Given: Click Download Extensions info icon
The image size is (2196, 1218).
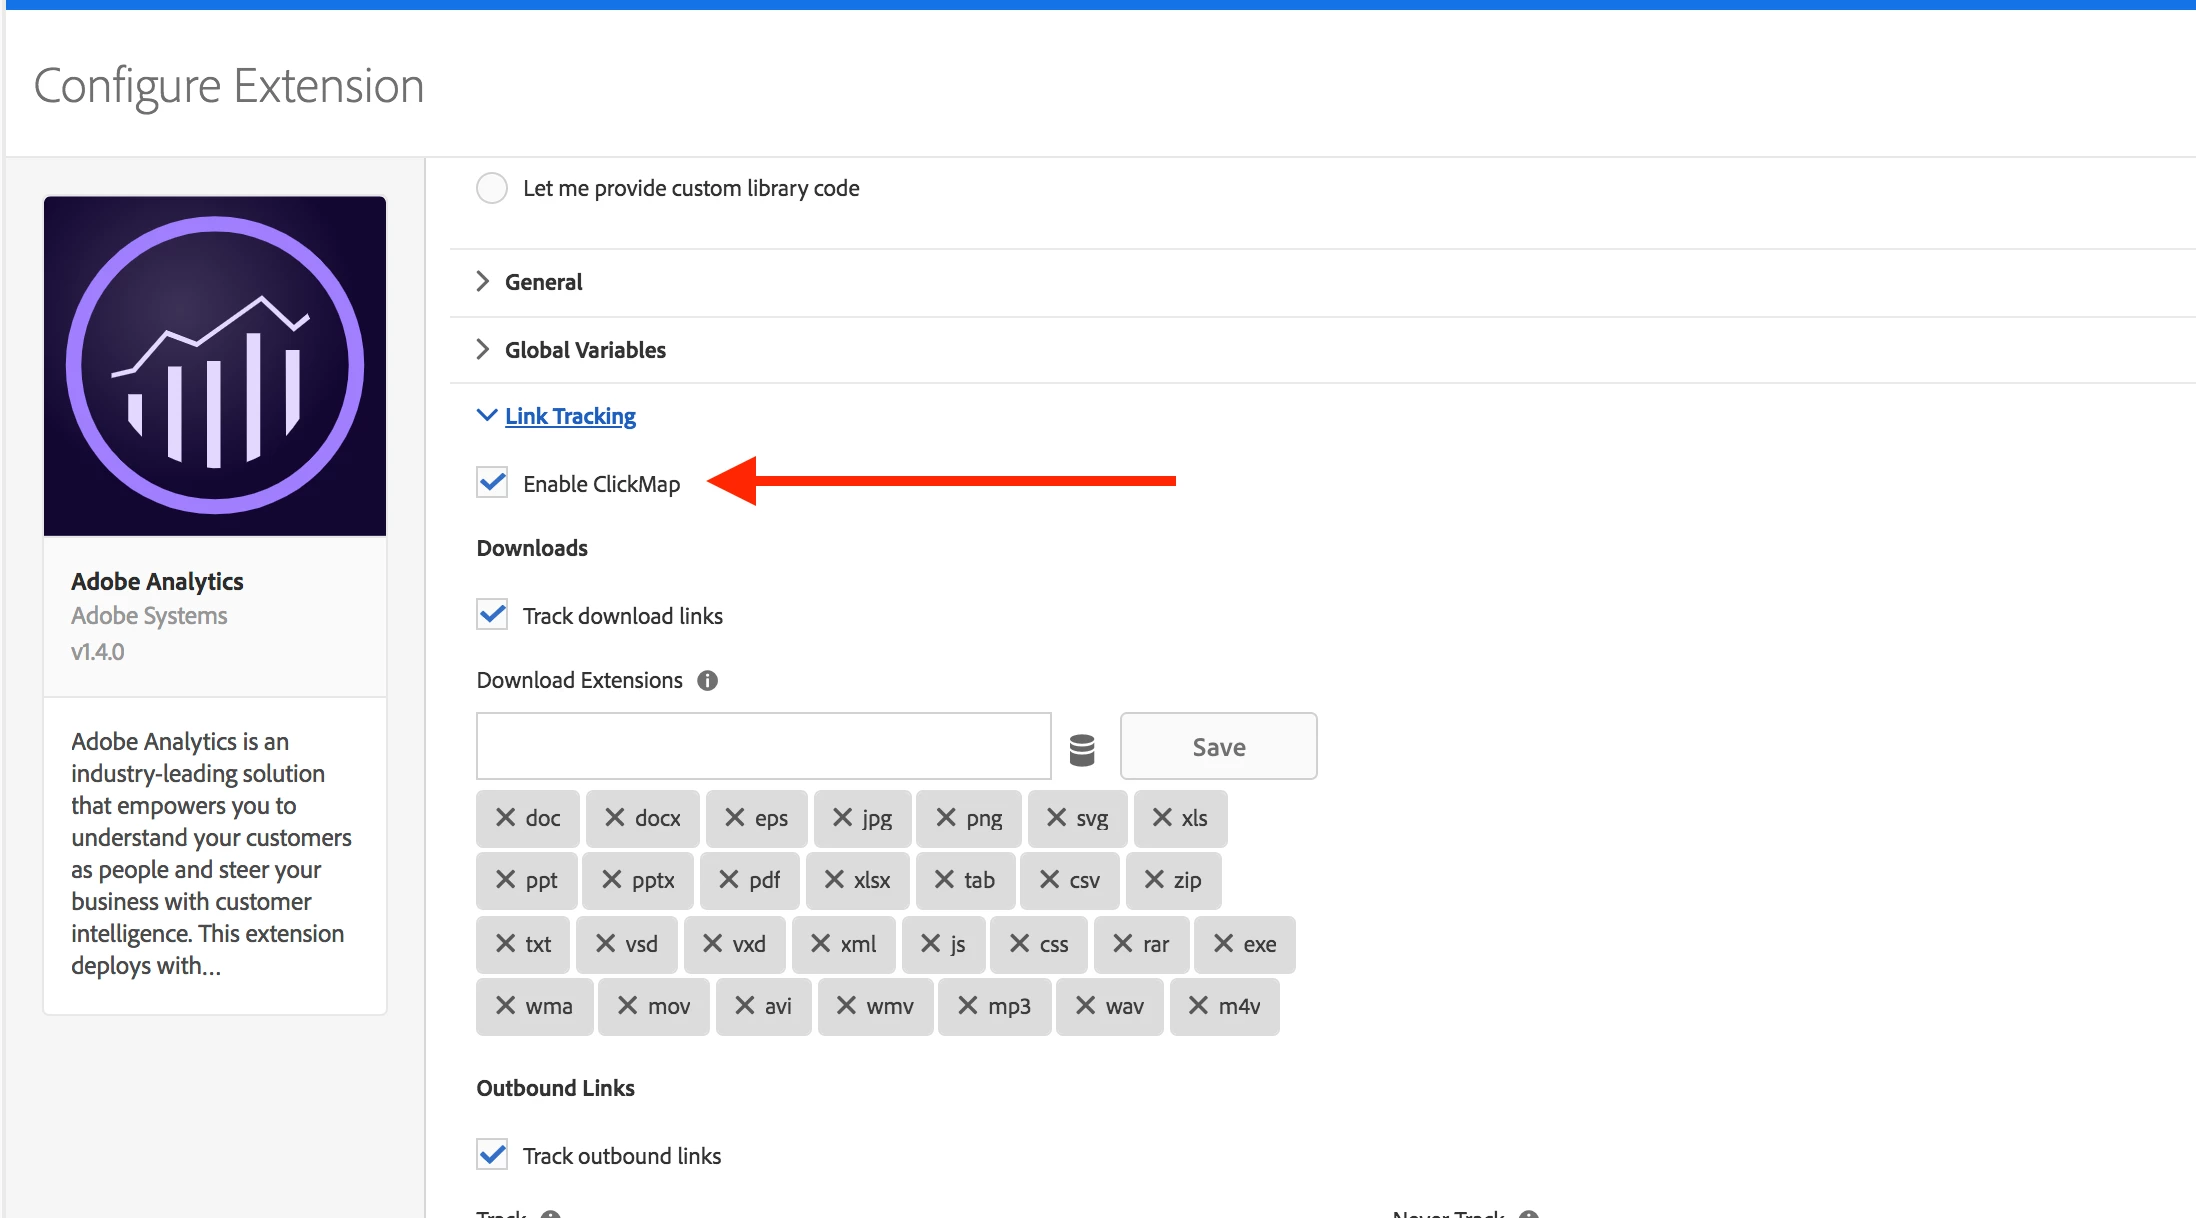Looking at the screenshot, I should click(x=707, y=681).
